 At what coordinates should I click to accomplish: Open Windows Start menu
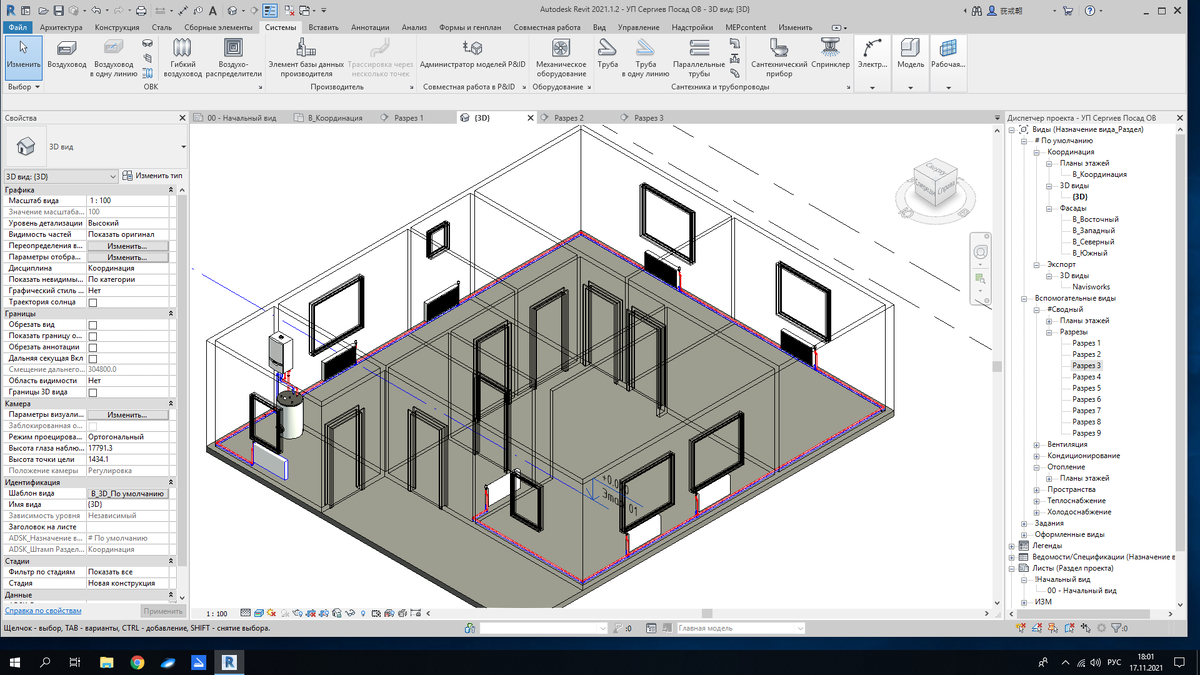[15, 662]
